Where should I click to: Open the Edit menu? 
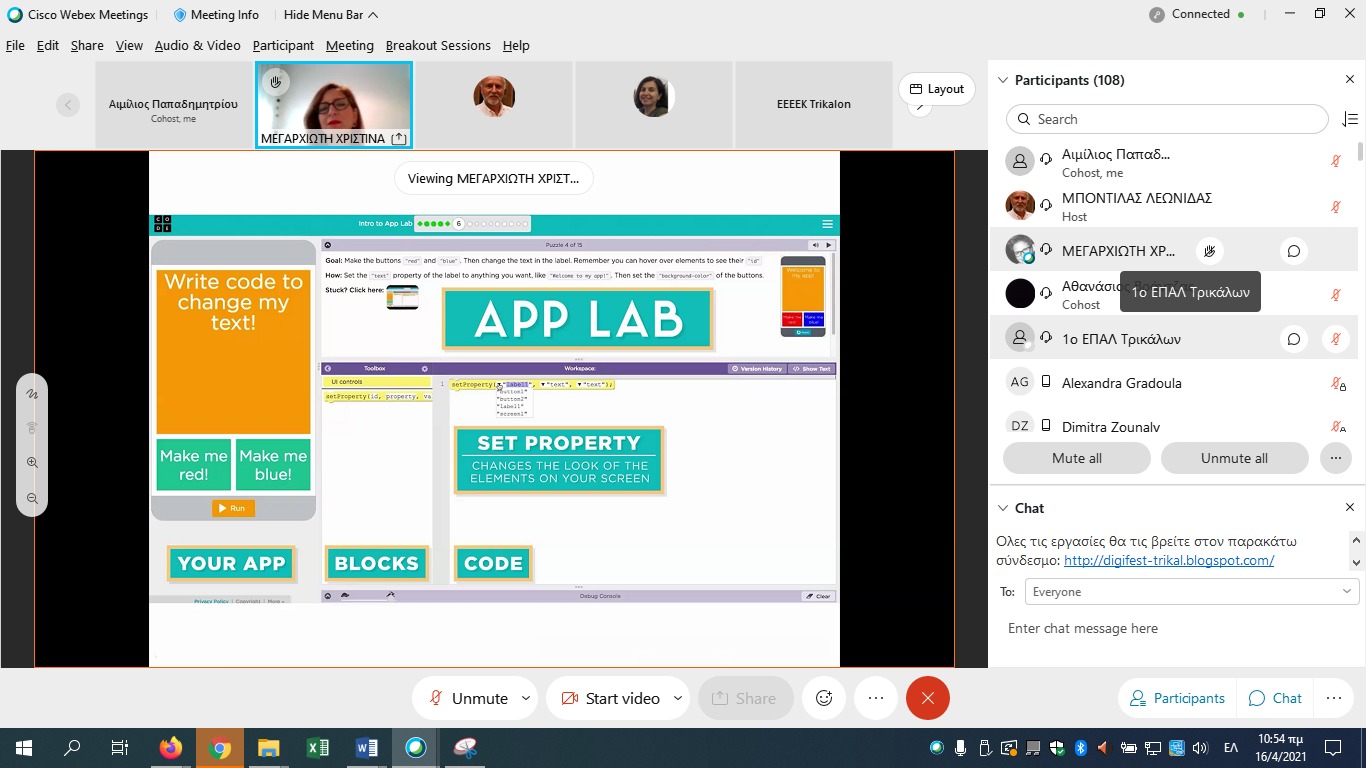point(47,45)
